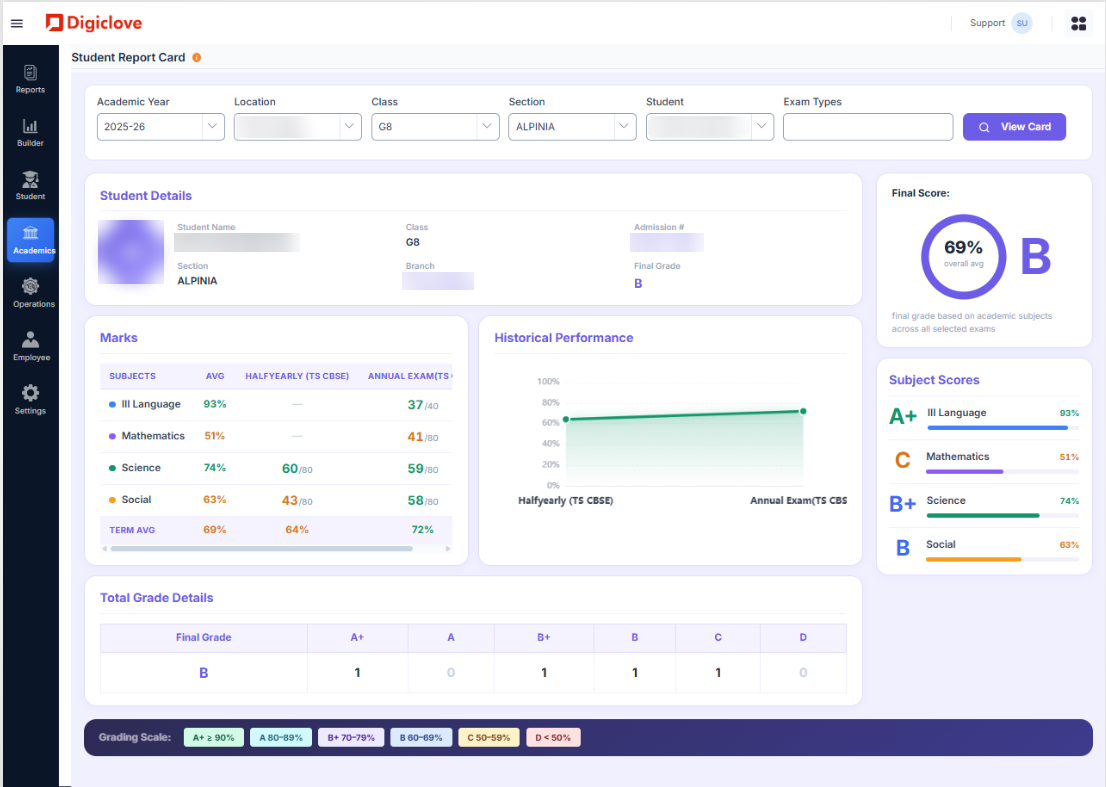Screen dimensions: 1106x787
Task: Click the TERM AVG row label
Action: click(132, 530)
